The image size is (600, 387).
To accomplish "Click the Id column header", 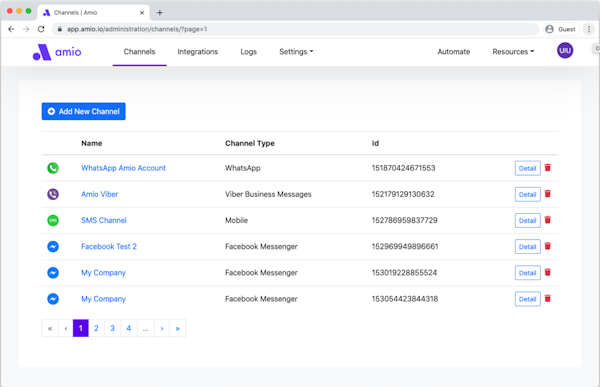I will click(375, 143).
